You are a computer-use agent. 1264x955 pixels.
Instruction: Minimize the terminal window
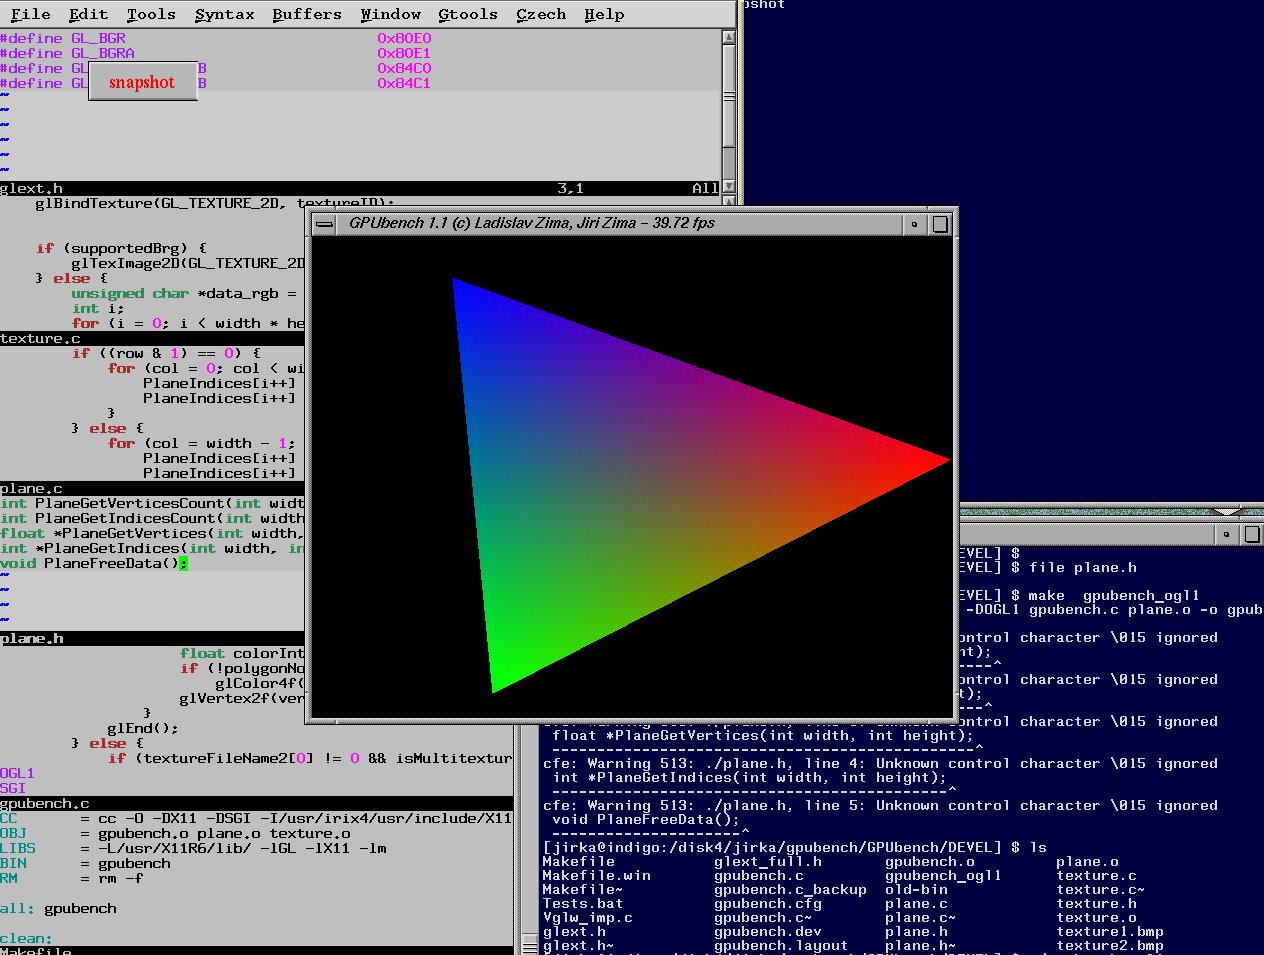click(1226, 535)
